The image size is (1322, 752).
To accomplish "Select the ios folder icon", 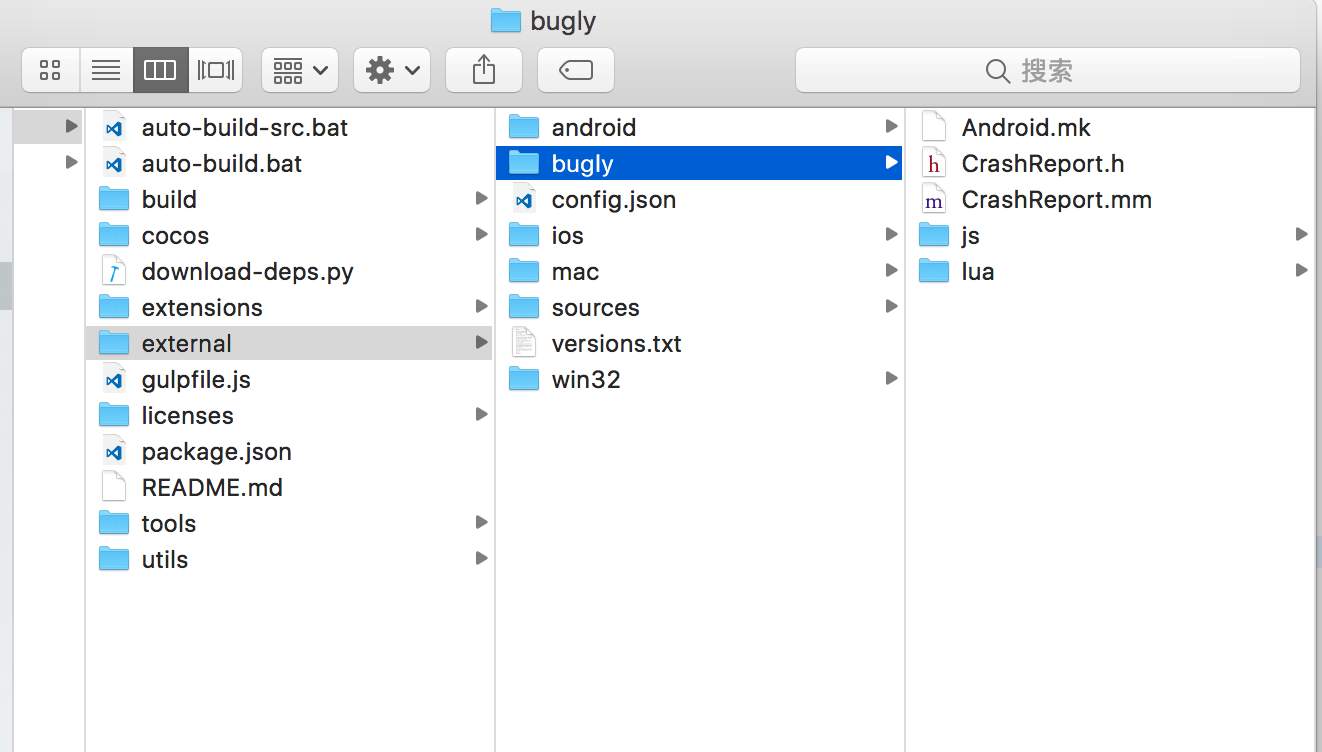I will click(x=524, y=236).
